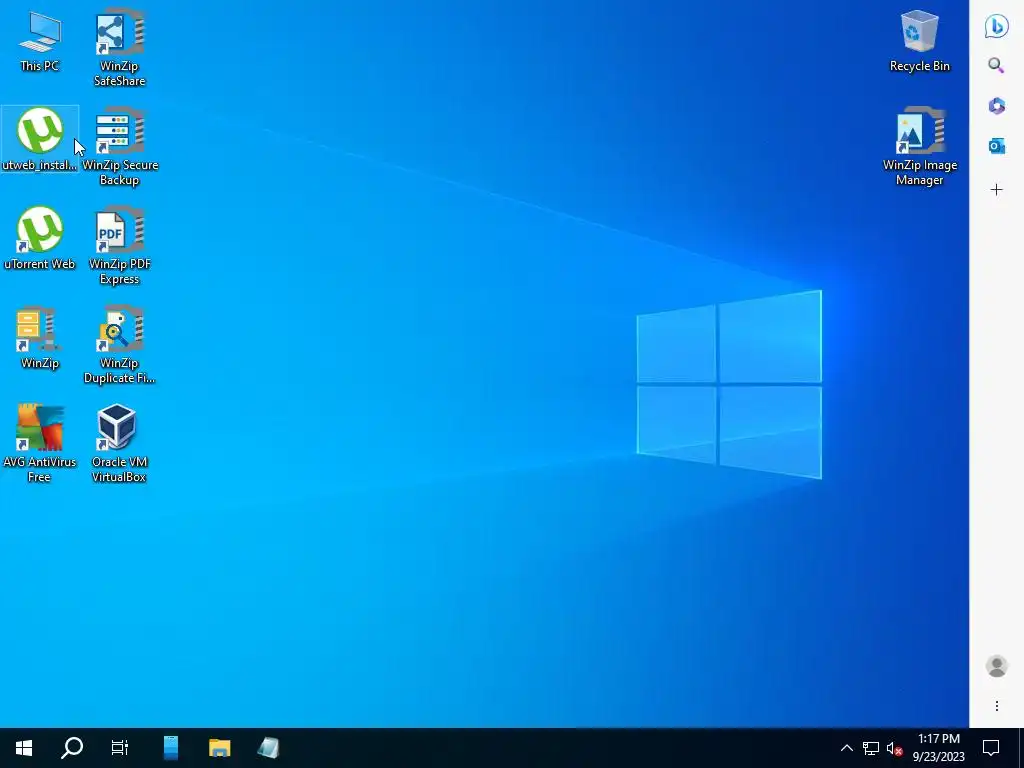This screenshot has width=1024, height=768.
Task: Open the sidebar more options menu
Action: (x=997, y=706)
